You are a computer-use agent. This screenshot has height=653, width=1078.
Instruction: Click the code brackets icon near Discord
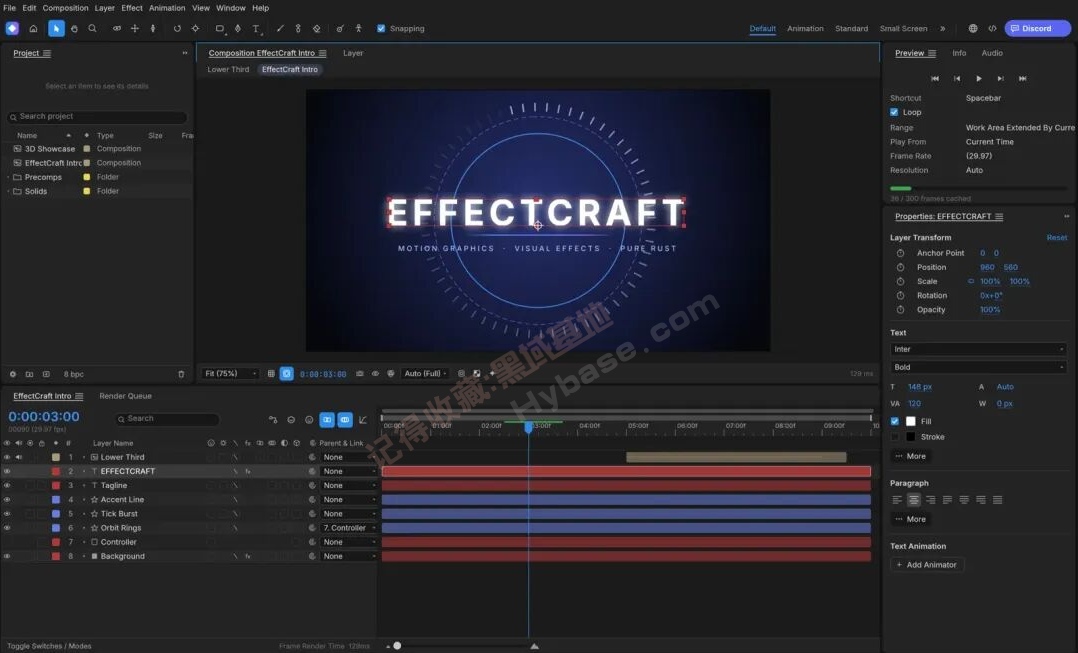coord(992,29)
